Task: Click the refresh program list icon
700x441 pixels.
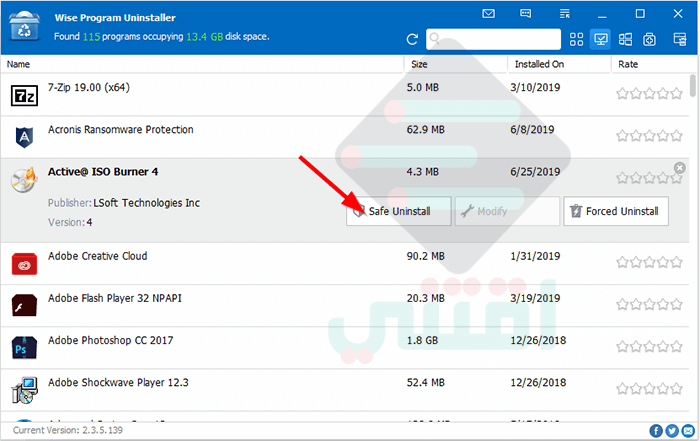Action: pos(412,39)
